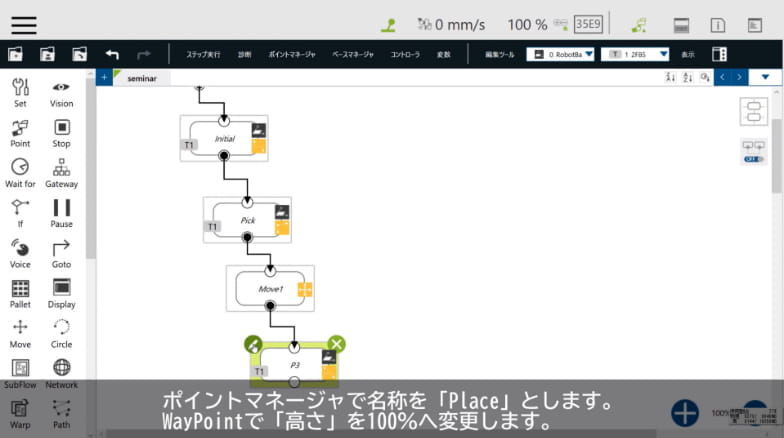Click the 35E9 robot ID box

coord(588,24)
